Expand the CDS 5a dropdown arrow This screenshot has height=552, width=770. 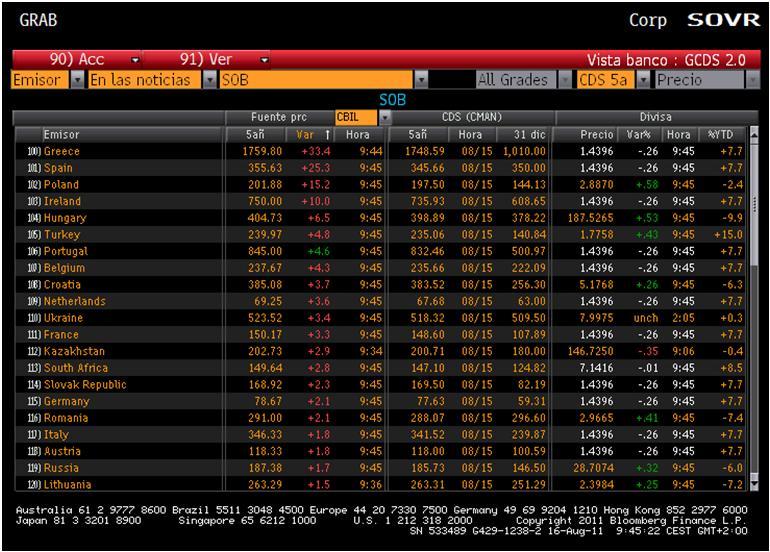(643, 80)
